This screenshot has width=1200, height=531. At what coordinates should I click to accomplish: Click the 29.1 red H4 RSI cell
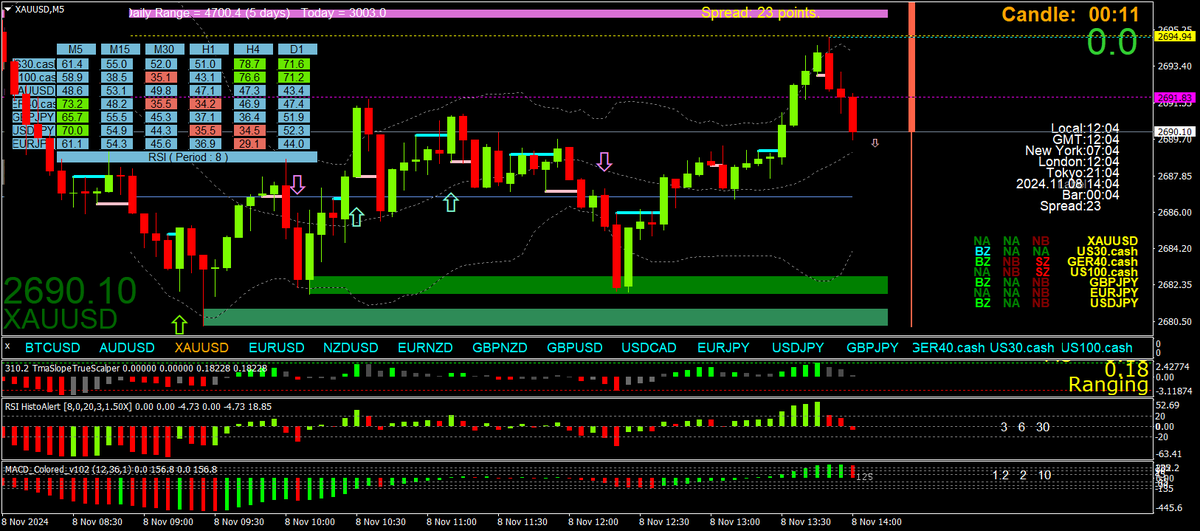click(251, 144)
